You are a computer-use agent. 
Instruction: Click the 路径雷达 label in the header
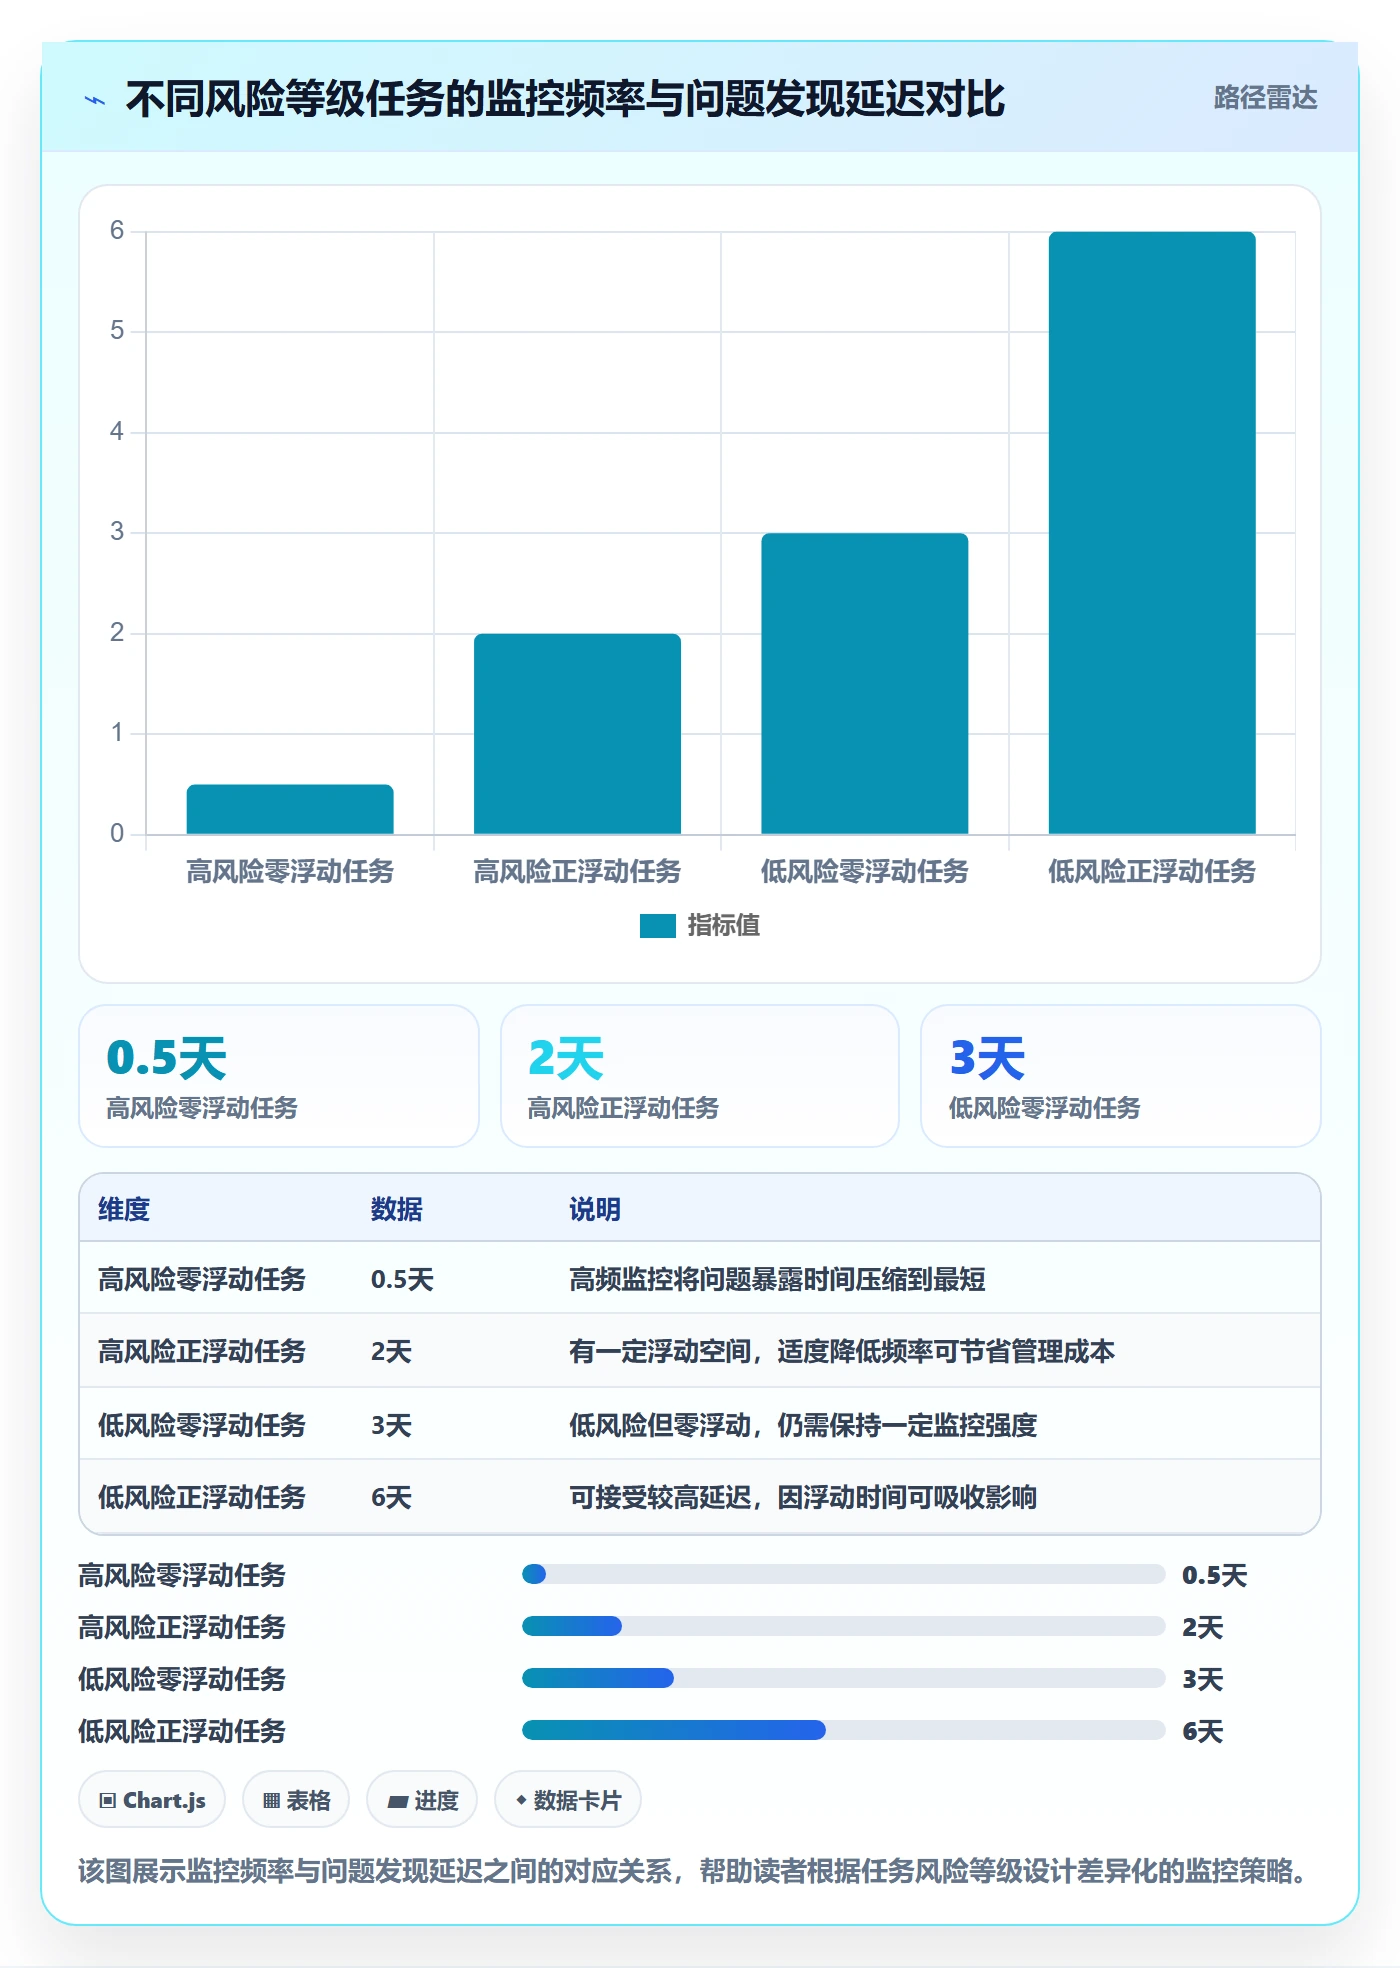1265,98
